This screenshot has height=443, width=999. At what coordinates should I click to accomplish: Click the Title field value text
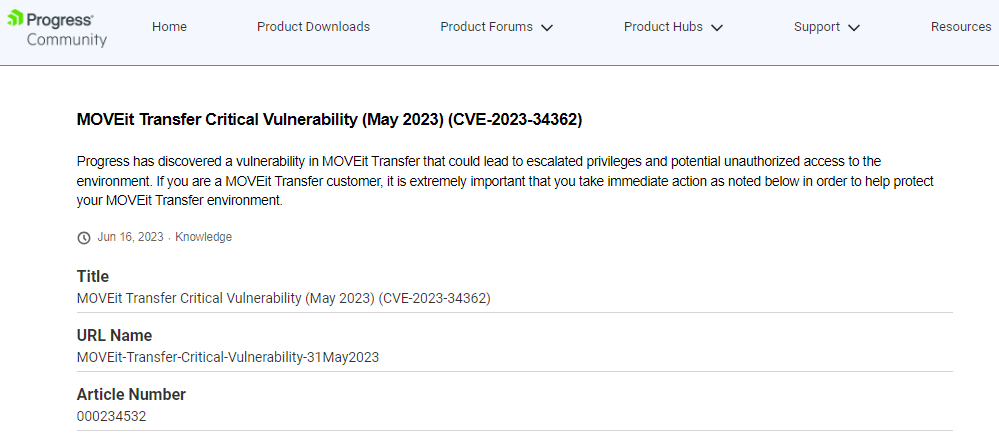[x=283, y=298]
